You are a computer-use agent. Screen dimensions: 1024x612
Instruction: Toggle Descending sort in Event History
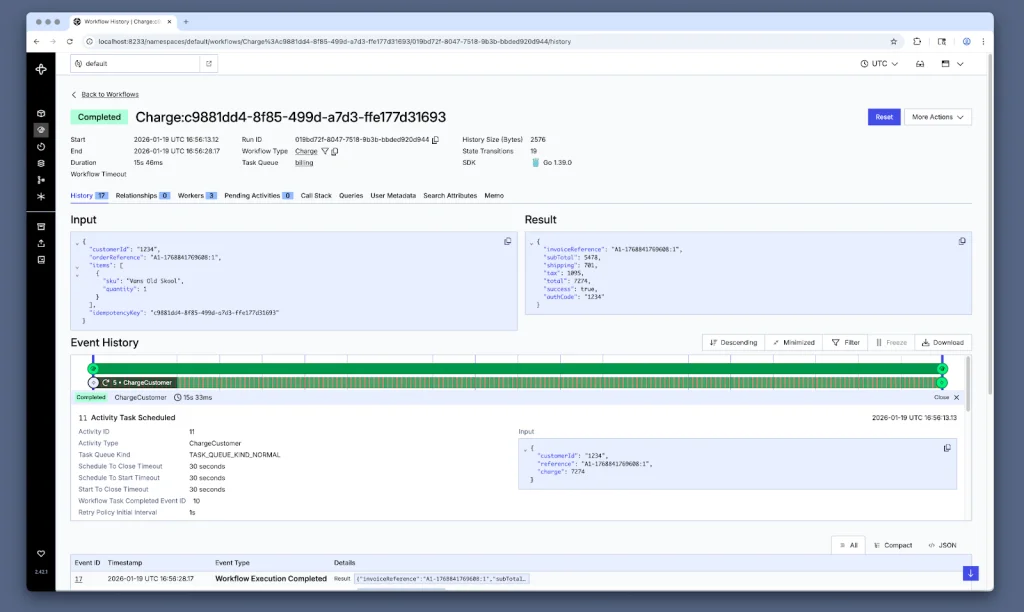733,342
